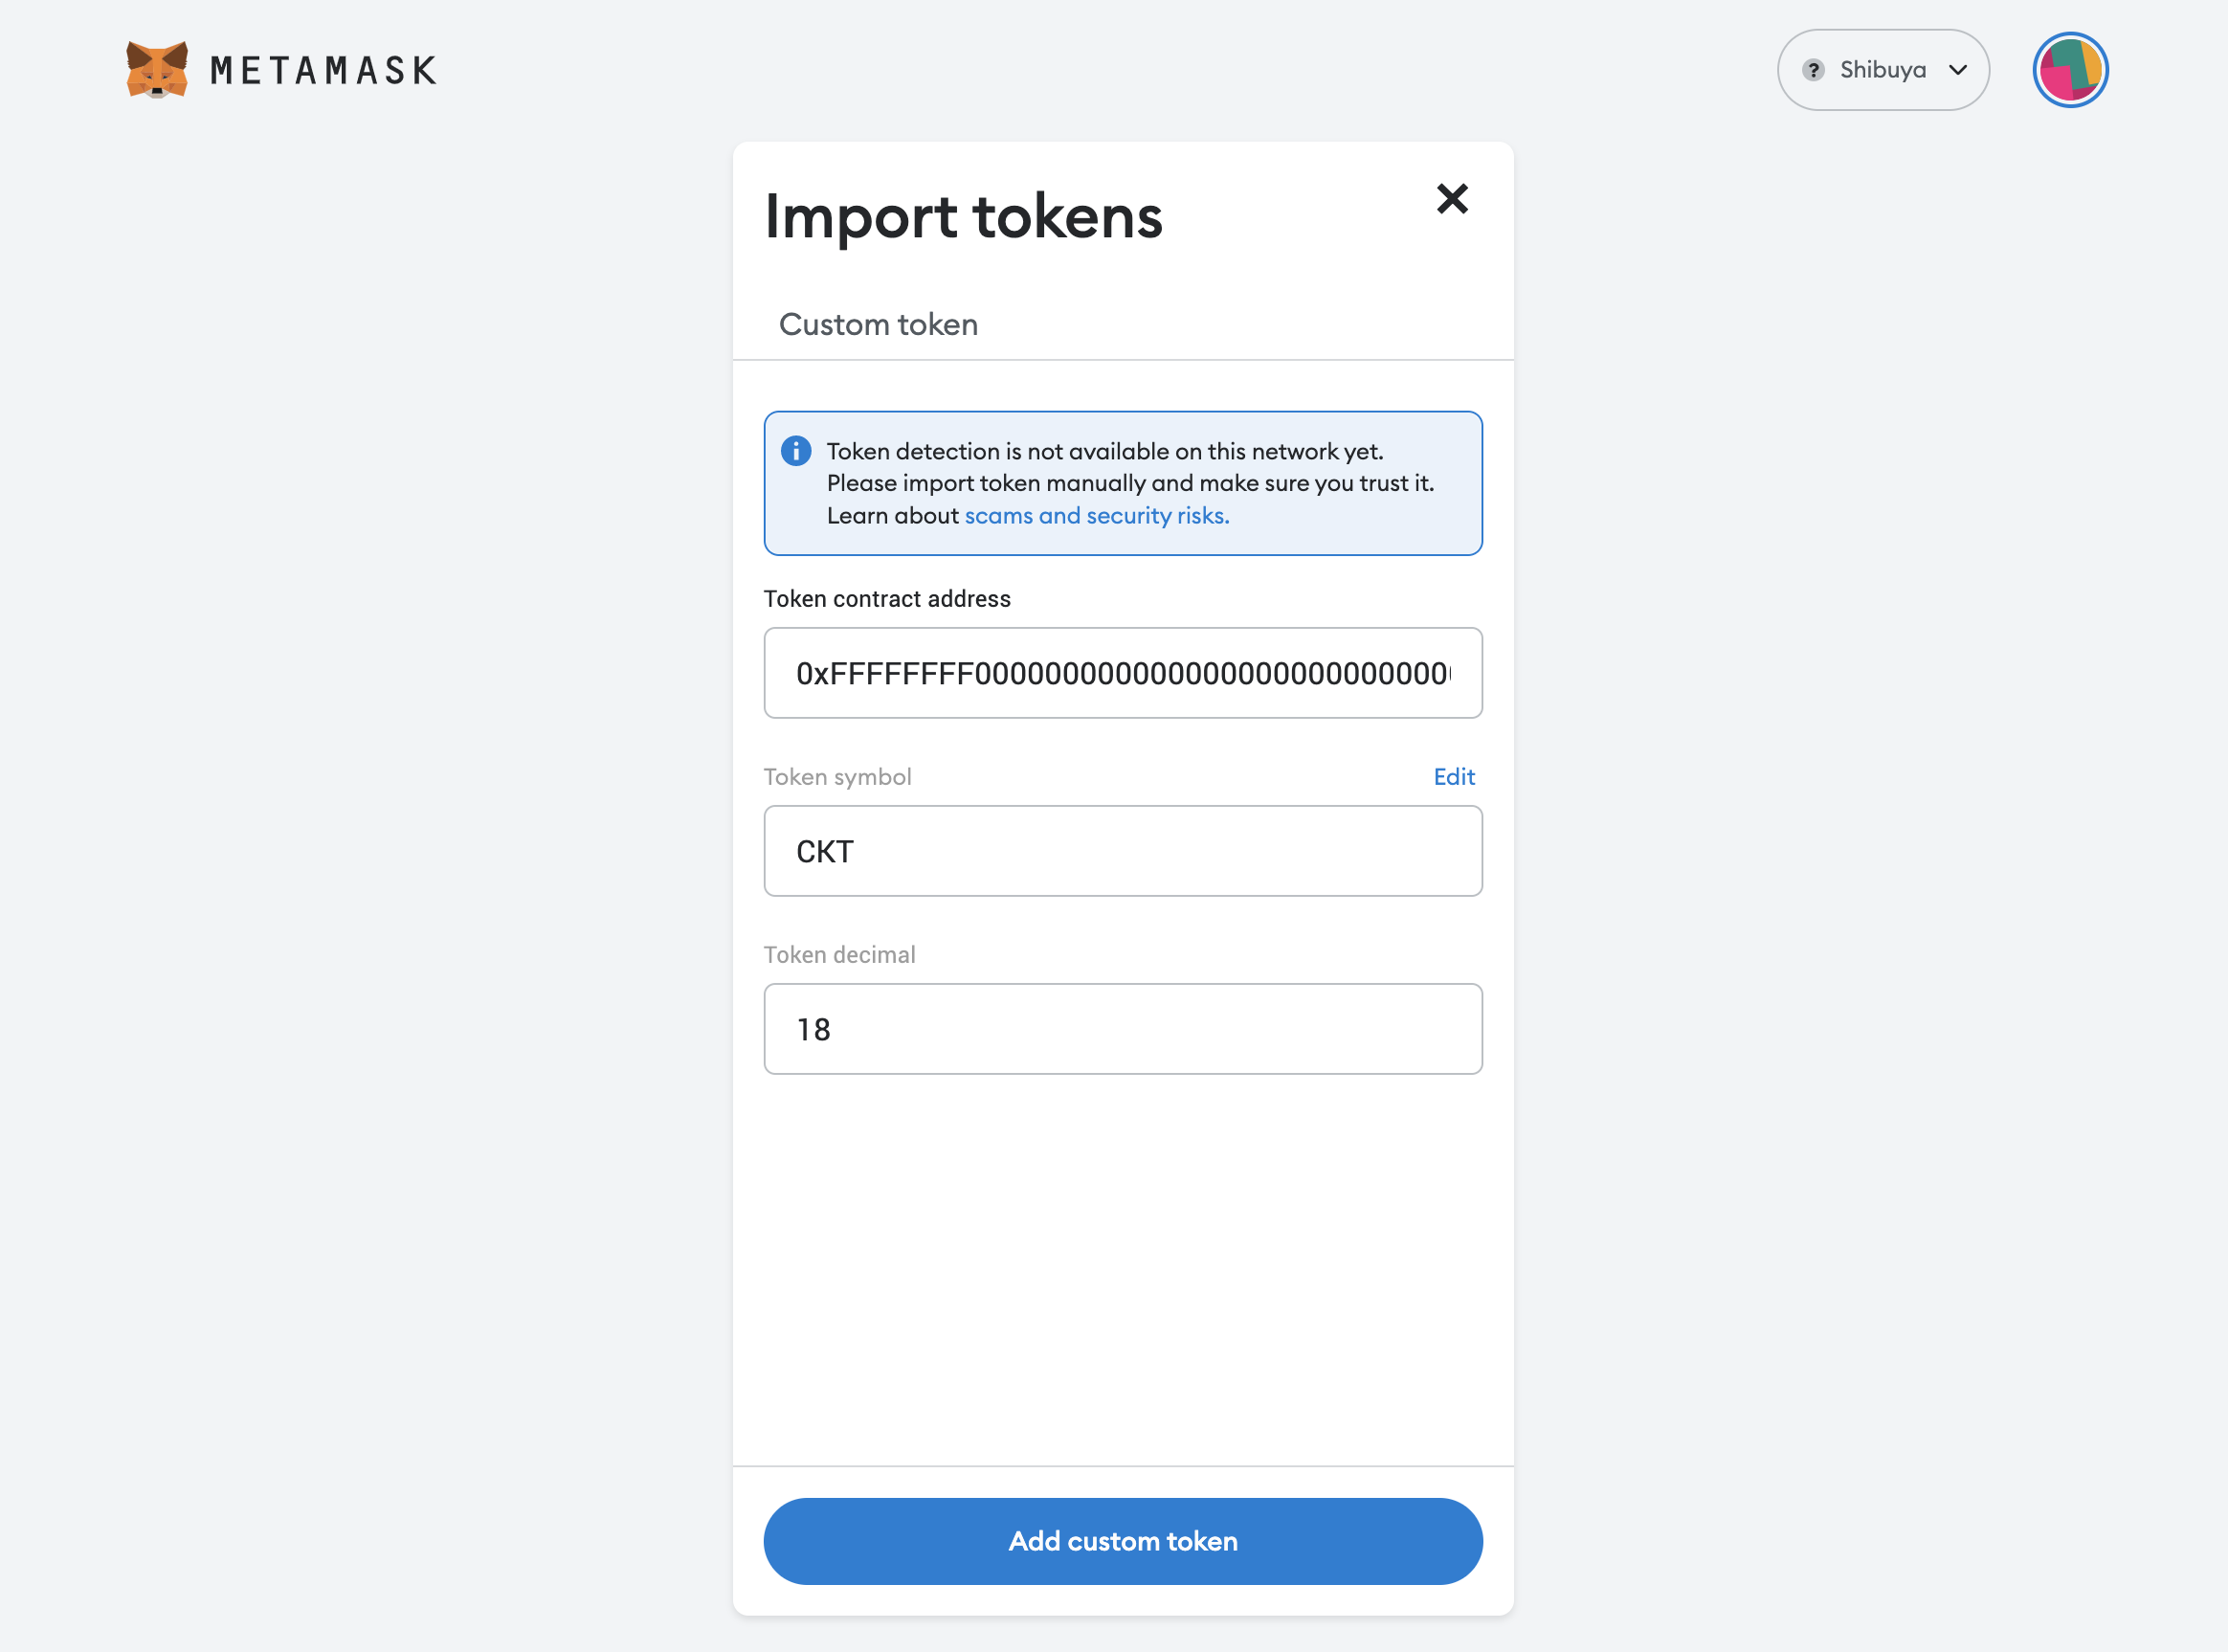This screenshot has width=2228, height=1652.
Task: Select the Token decimal input field
Action: [1122, 1029]
